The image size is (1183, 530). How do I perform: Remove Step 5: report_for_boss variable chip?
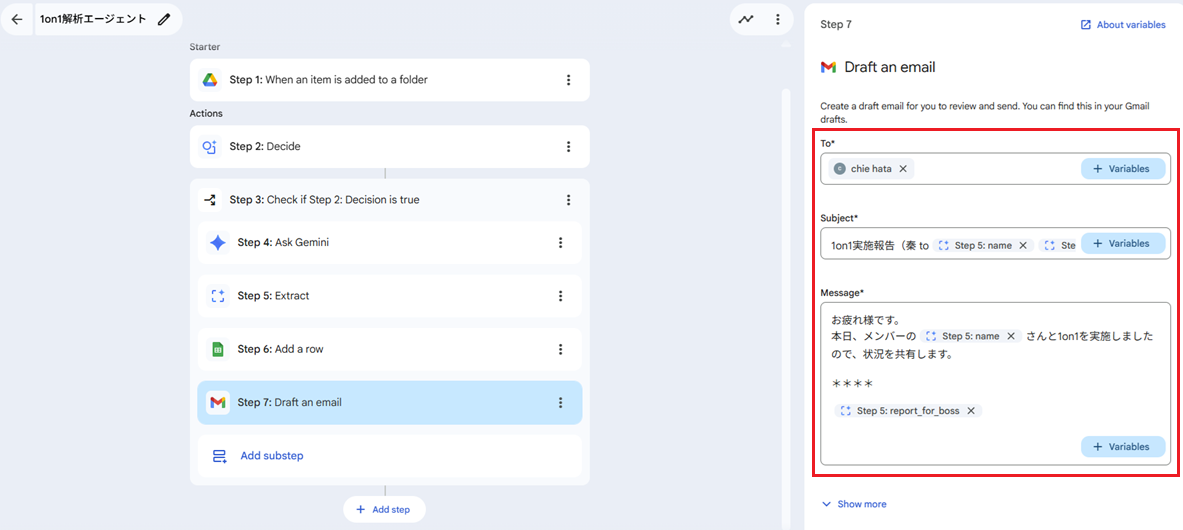pos(971,411)
